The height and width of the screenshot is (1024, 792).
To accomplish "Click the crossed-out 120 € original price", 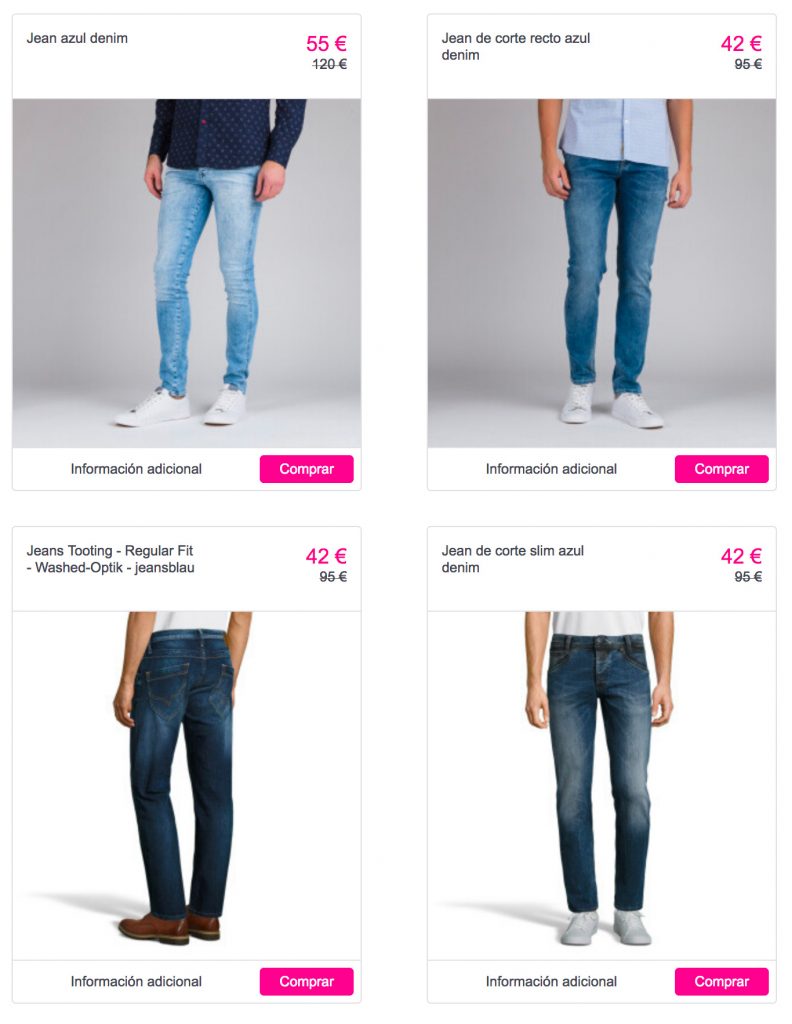I will (x=329, y=64).
